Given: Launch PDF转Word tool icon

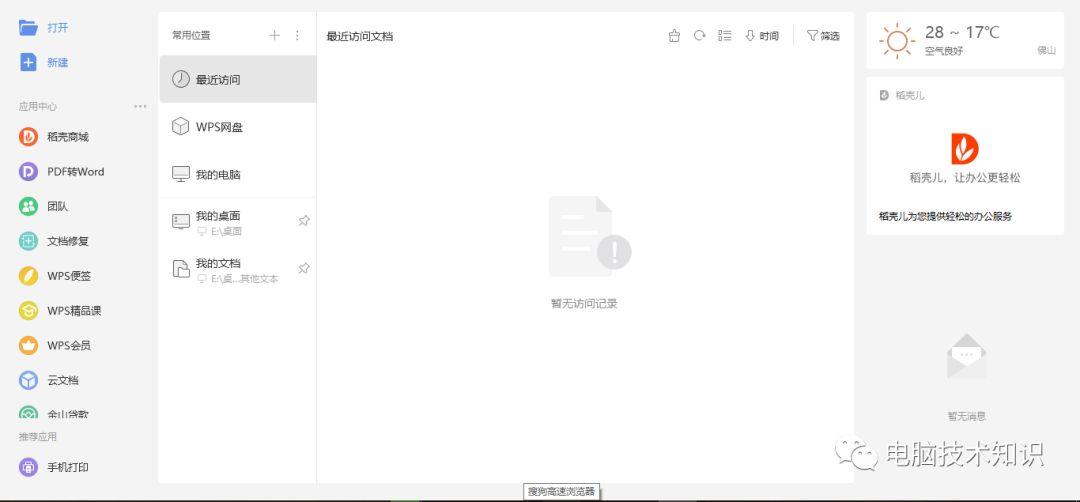Looking at the screenshot, I should [x=28, y=171].
